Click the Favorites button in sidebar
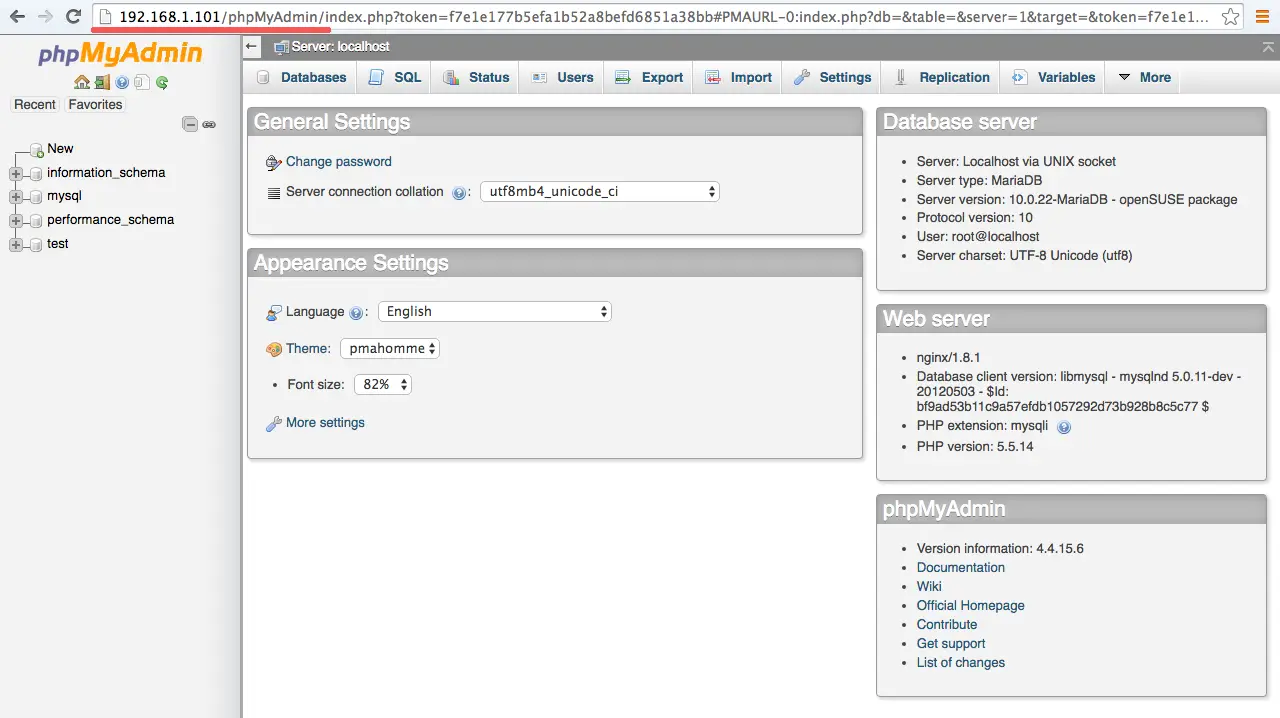 tap(95, 104)
